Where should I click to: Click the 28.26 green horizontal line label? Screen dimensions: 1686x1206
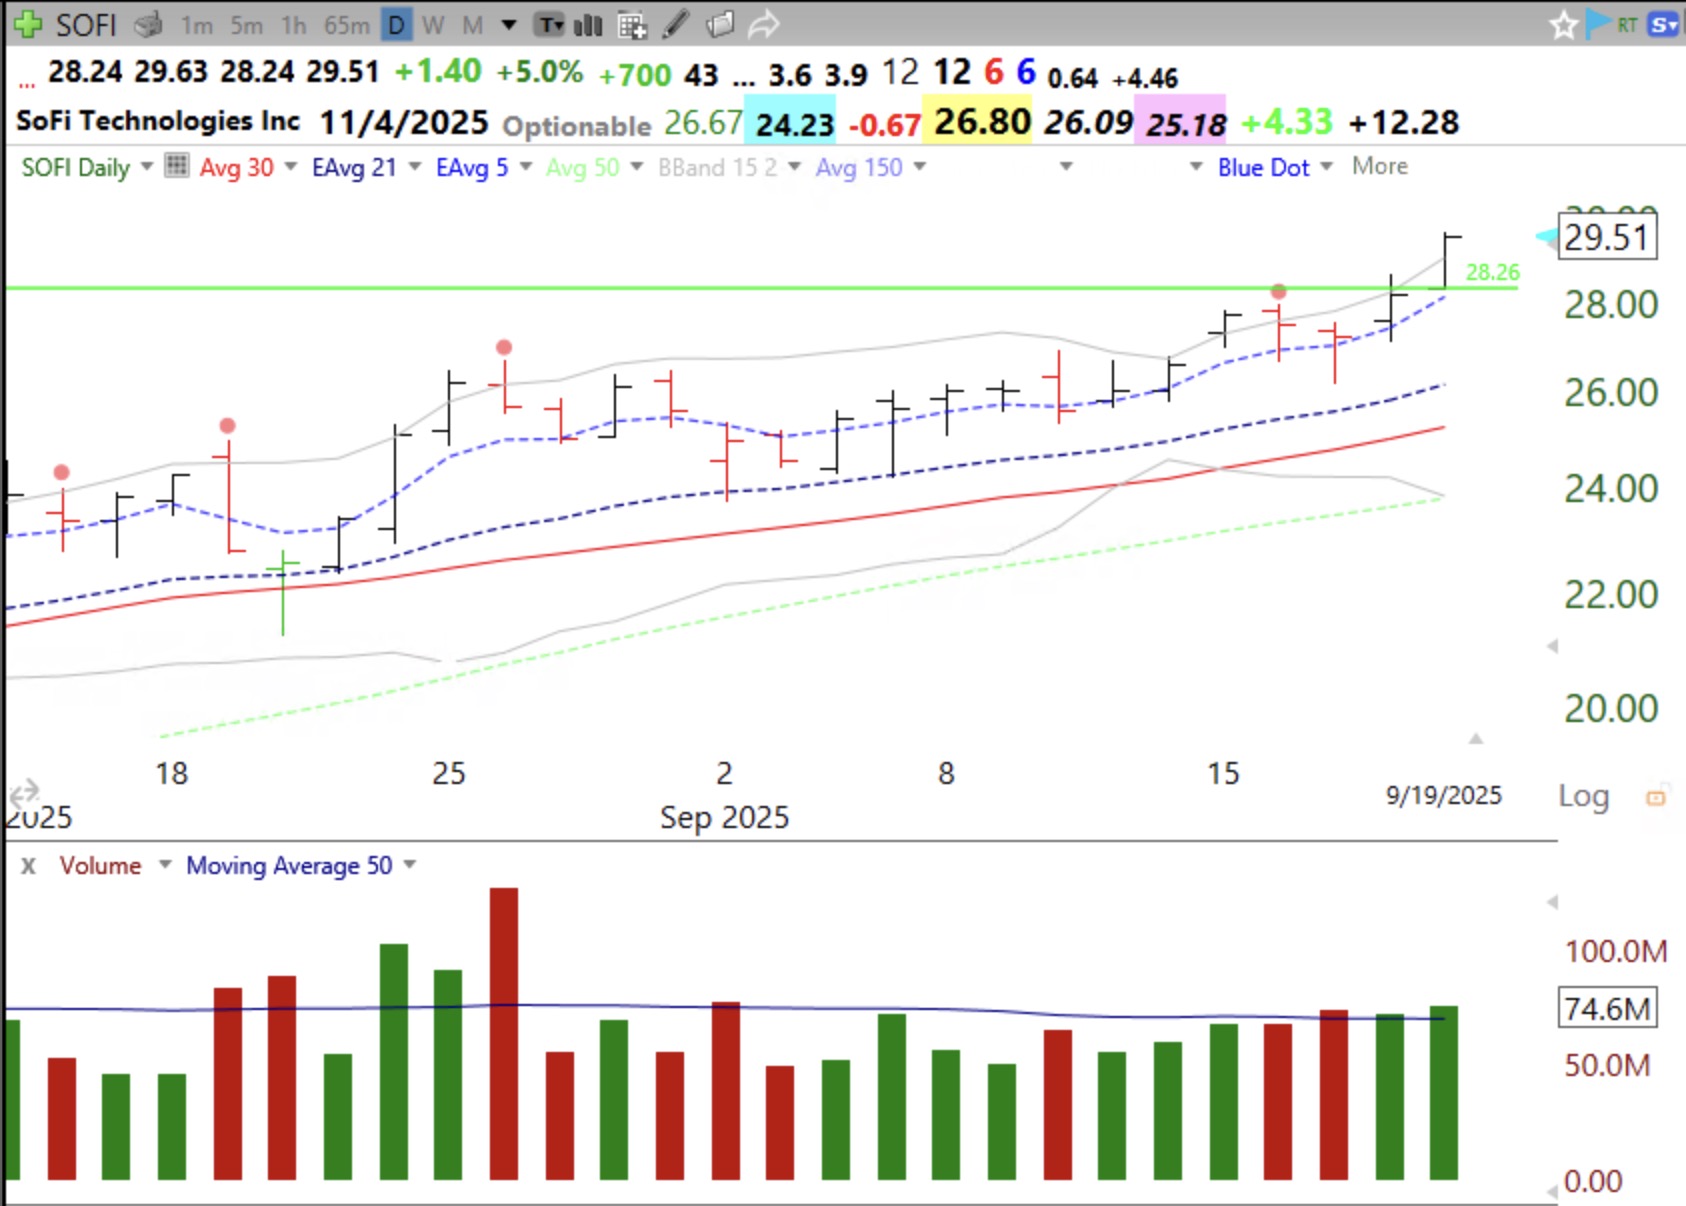click(1492, 272)
